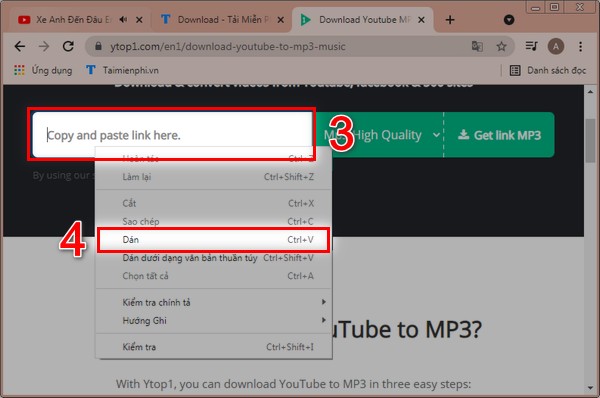Open the 'Danh sách đọc' reading list

click(x=548, y=70)
